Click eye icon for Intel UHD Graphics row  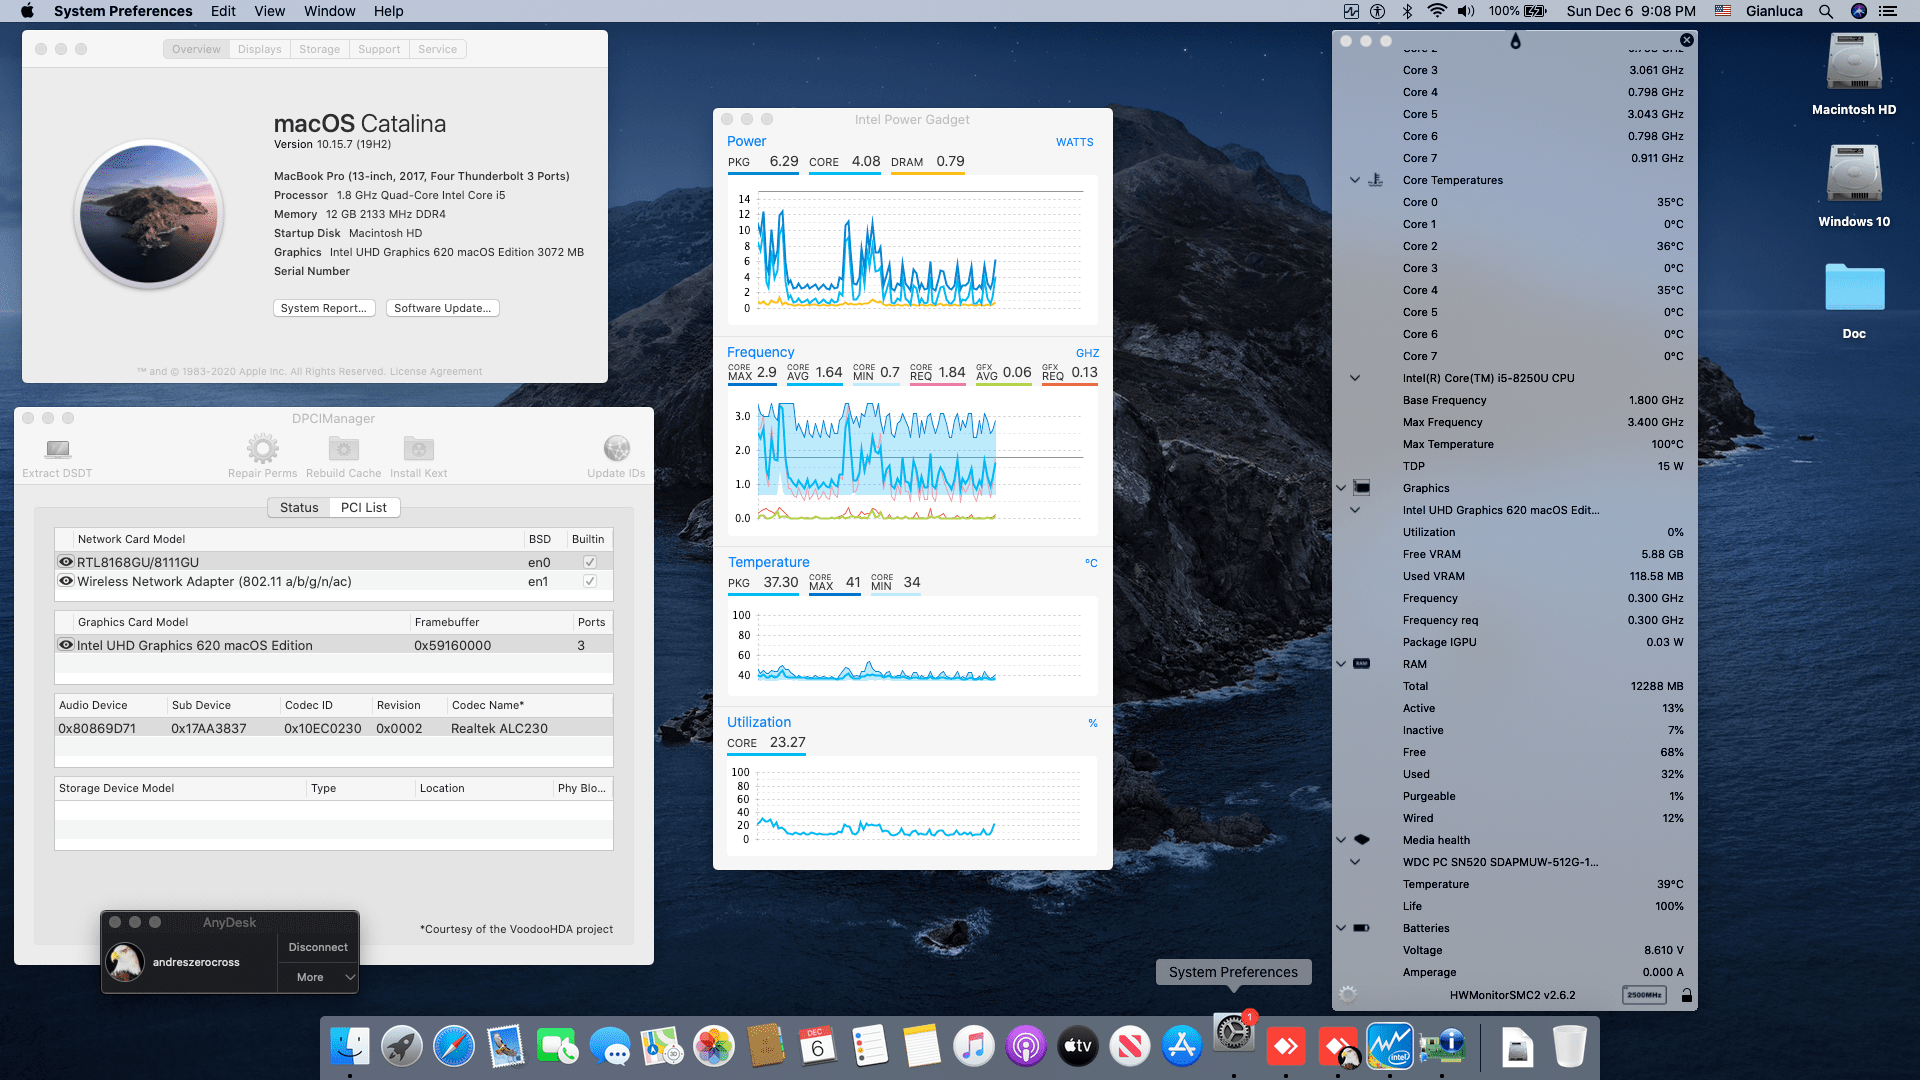click(66, 645)
